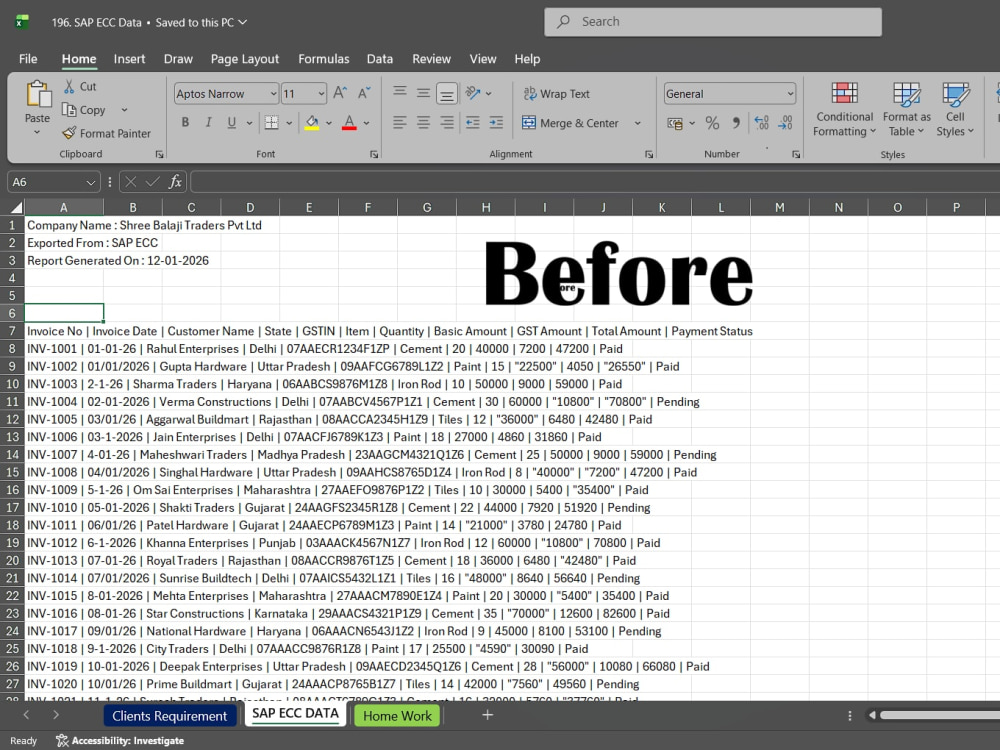
Task: Center text horizontally in cell
Action: (423, 122)
